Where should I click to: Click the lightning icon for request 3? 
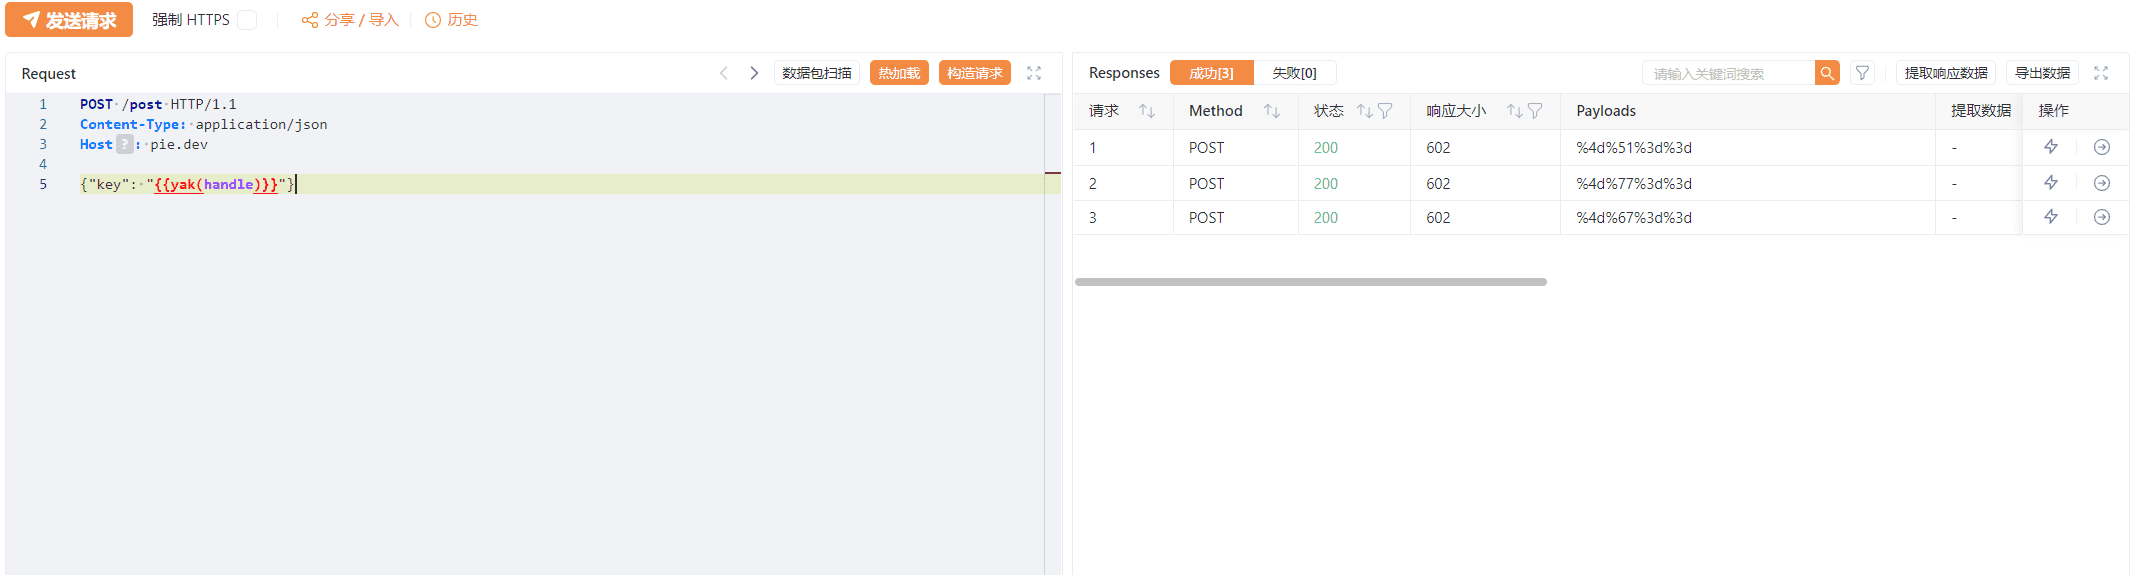[2051, 217]
